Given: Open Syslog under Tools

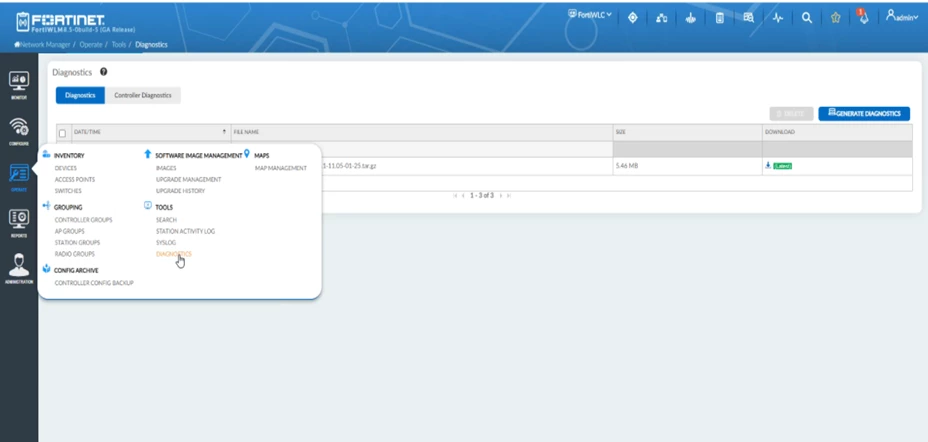Looking at the screenshot, I should coord(166,242).
